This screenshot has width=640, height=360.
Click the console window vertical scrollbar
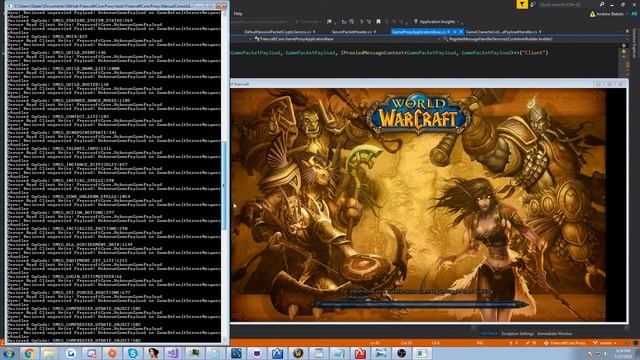point(224,176)
